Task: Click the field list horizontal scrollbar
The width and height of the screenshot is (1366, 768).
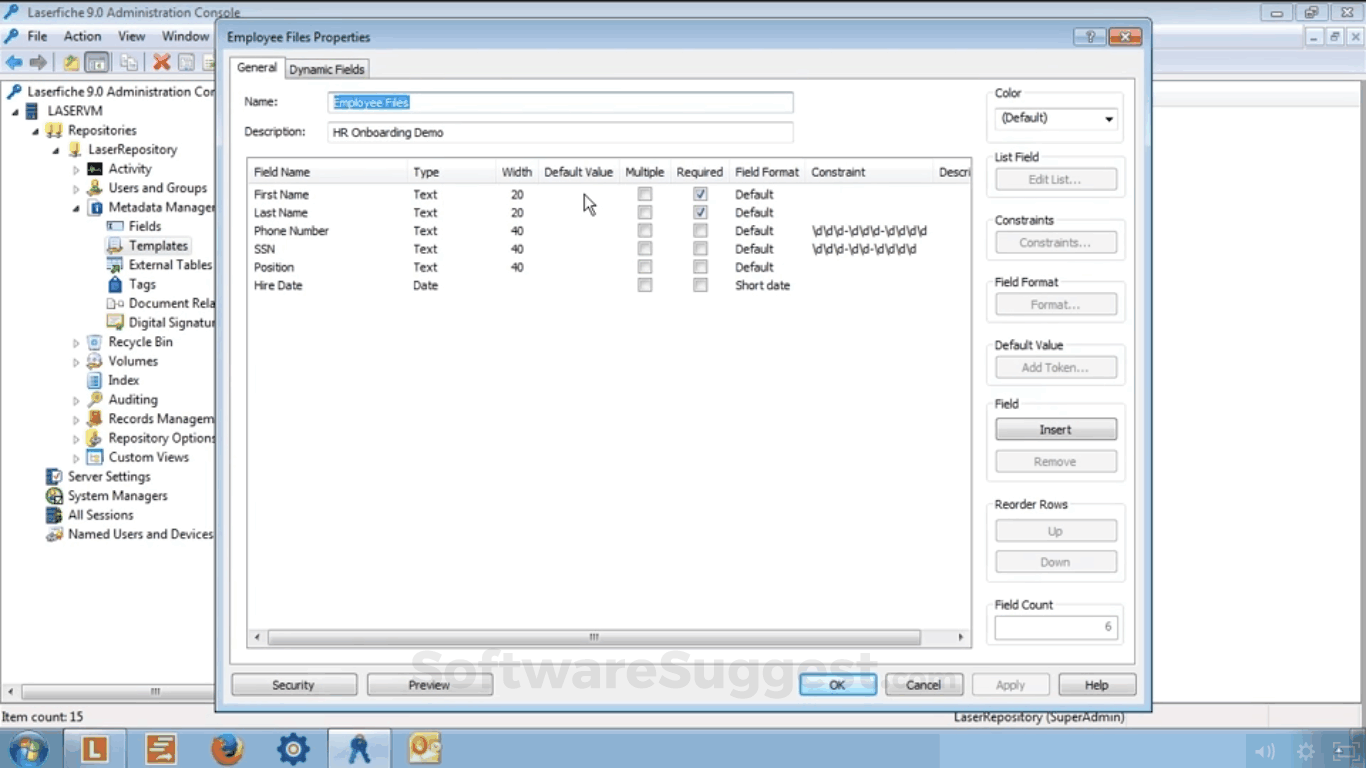Action: point(593,637)
